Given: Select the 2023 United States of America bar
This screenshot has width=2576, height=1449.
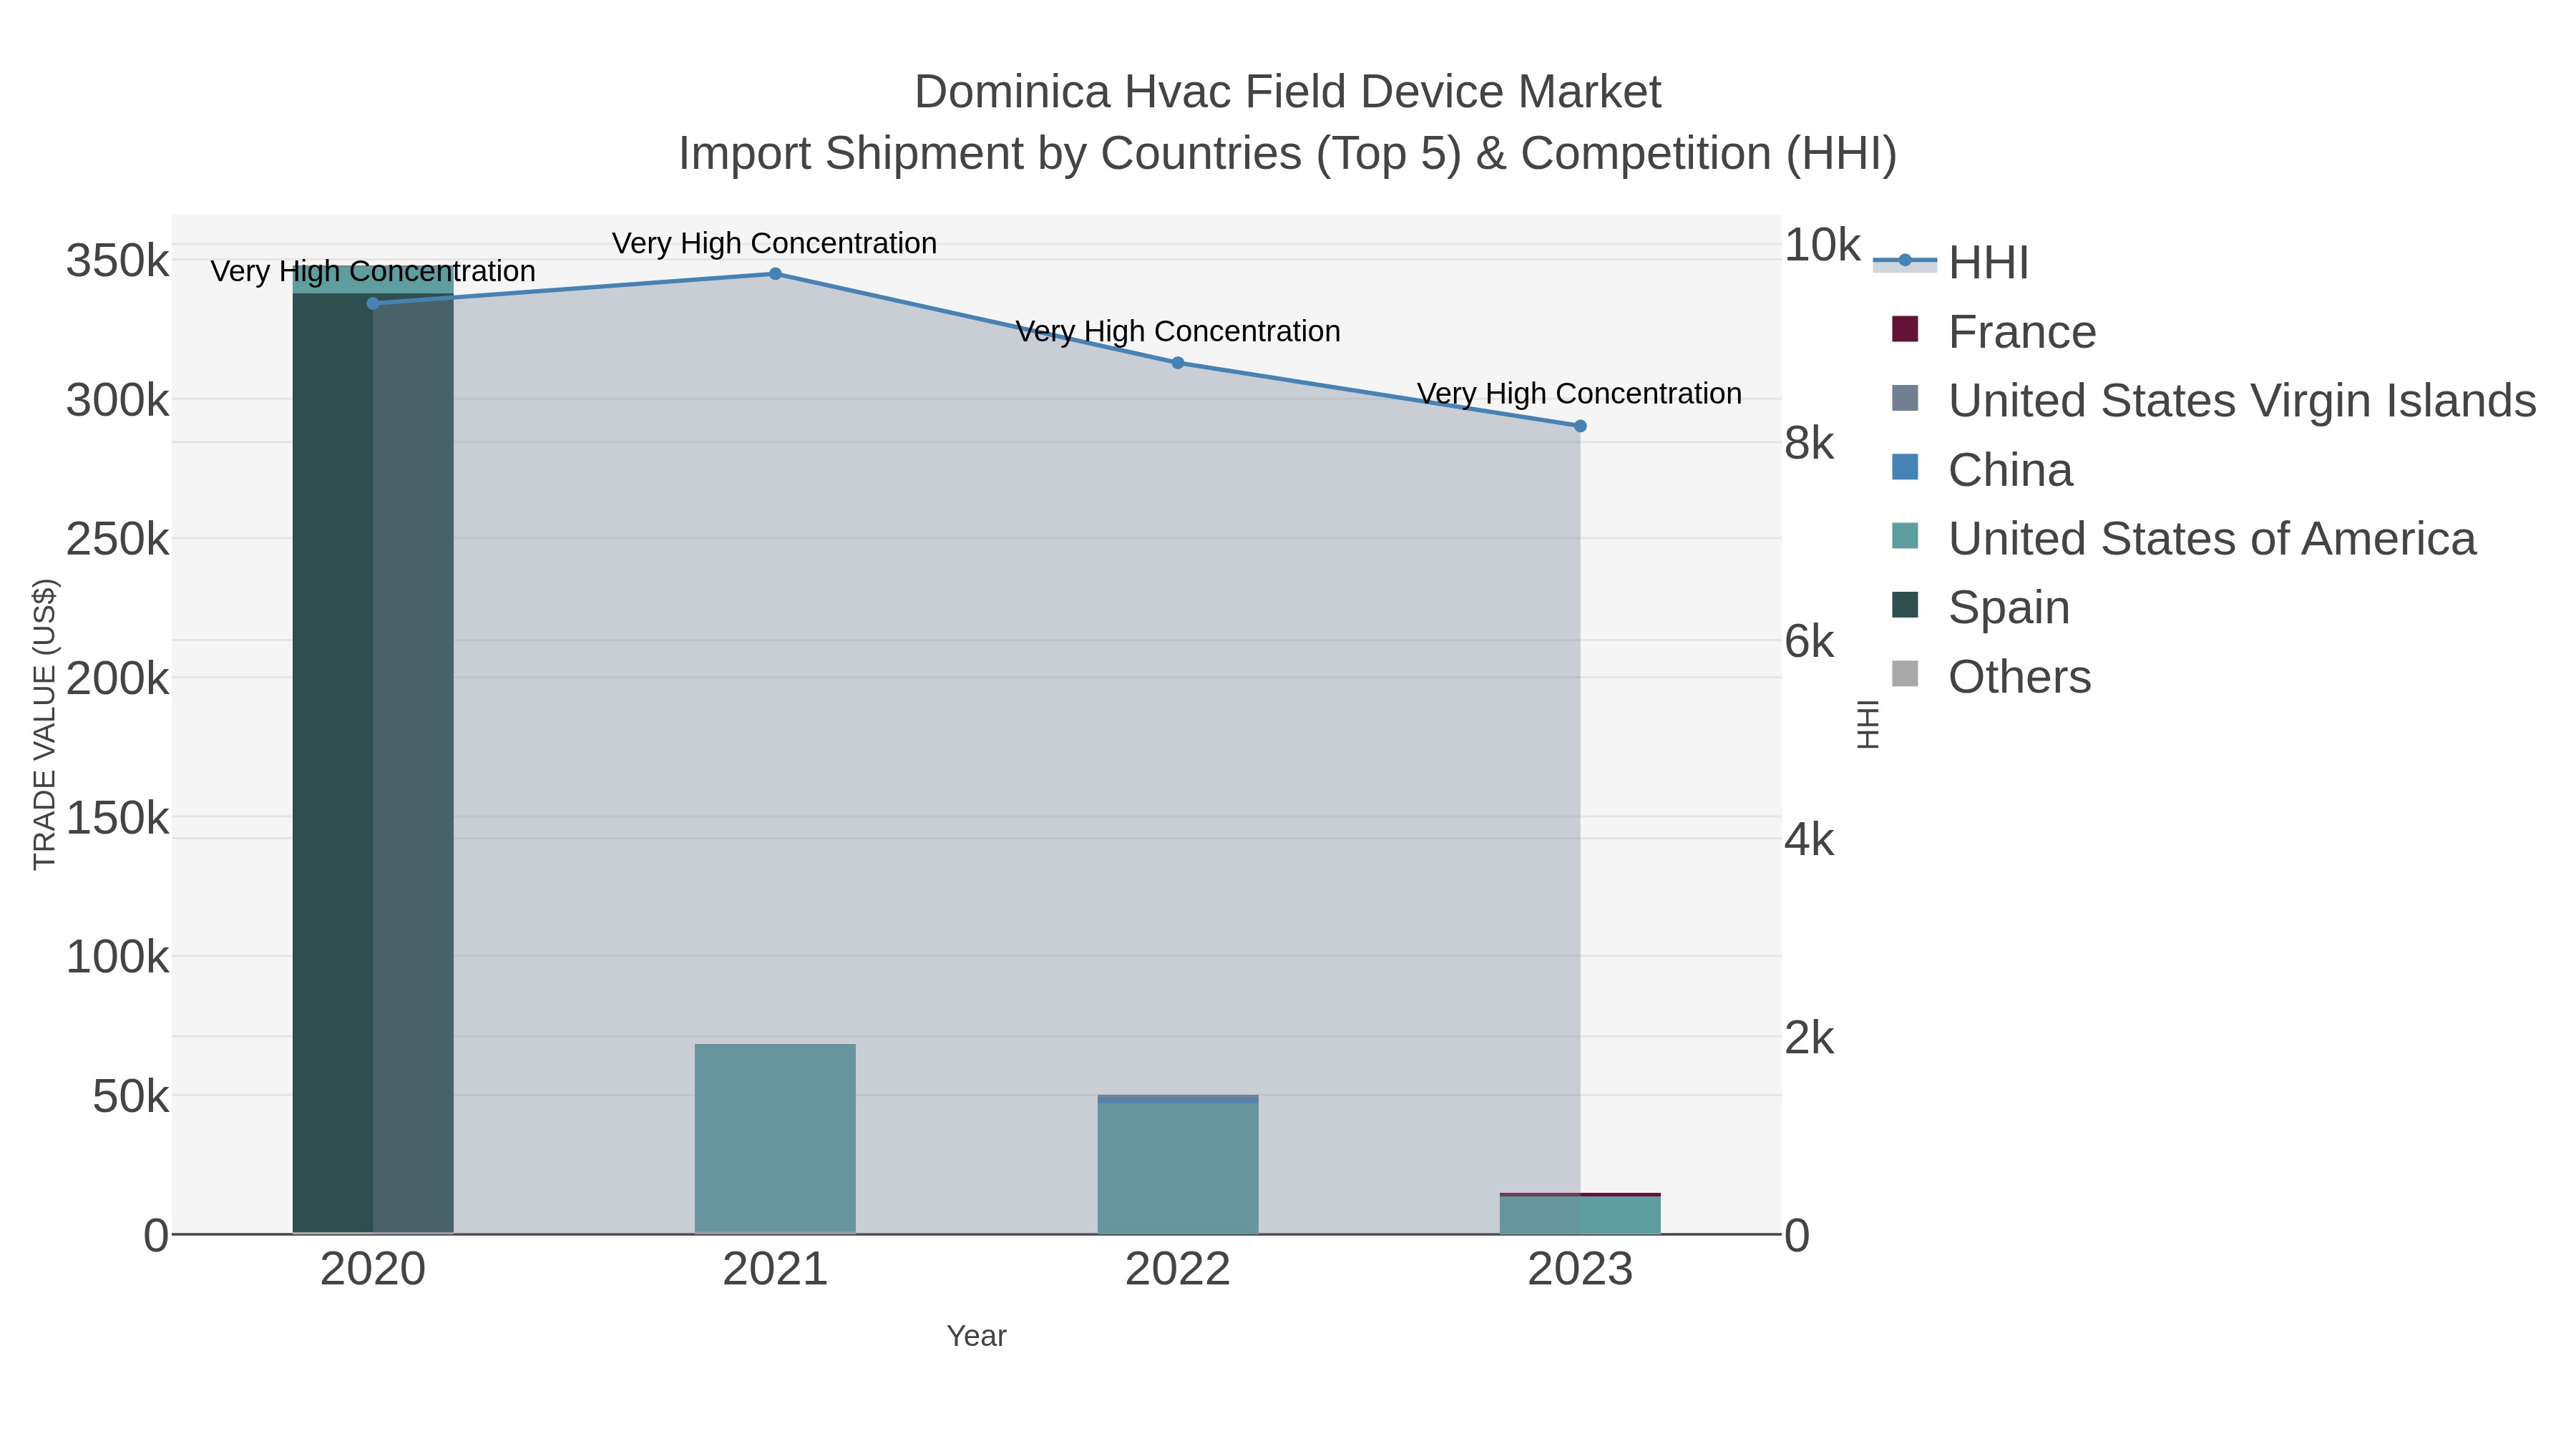Looking at the screenshot, I should click(1580, 1215).
